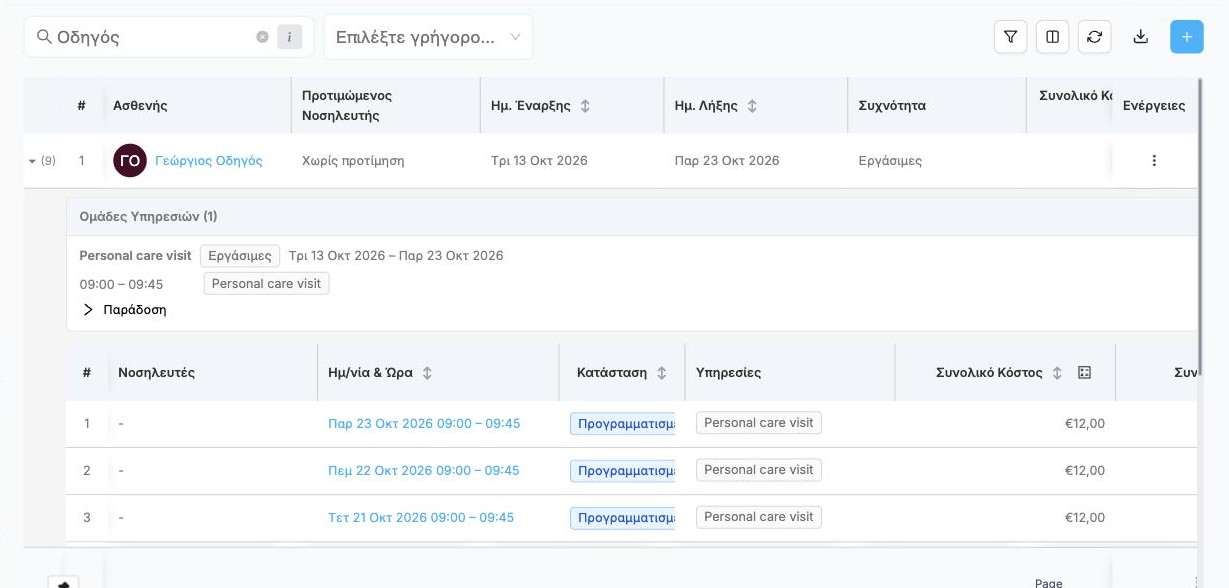Sort by Συνολικό Κόστος in visits table
Screen dimensions: 1229x588
[x=1057, y=373]
